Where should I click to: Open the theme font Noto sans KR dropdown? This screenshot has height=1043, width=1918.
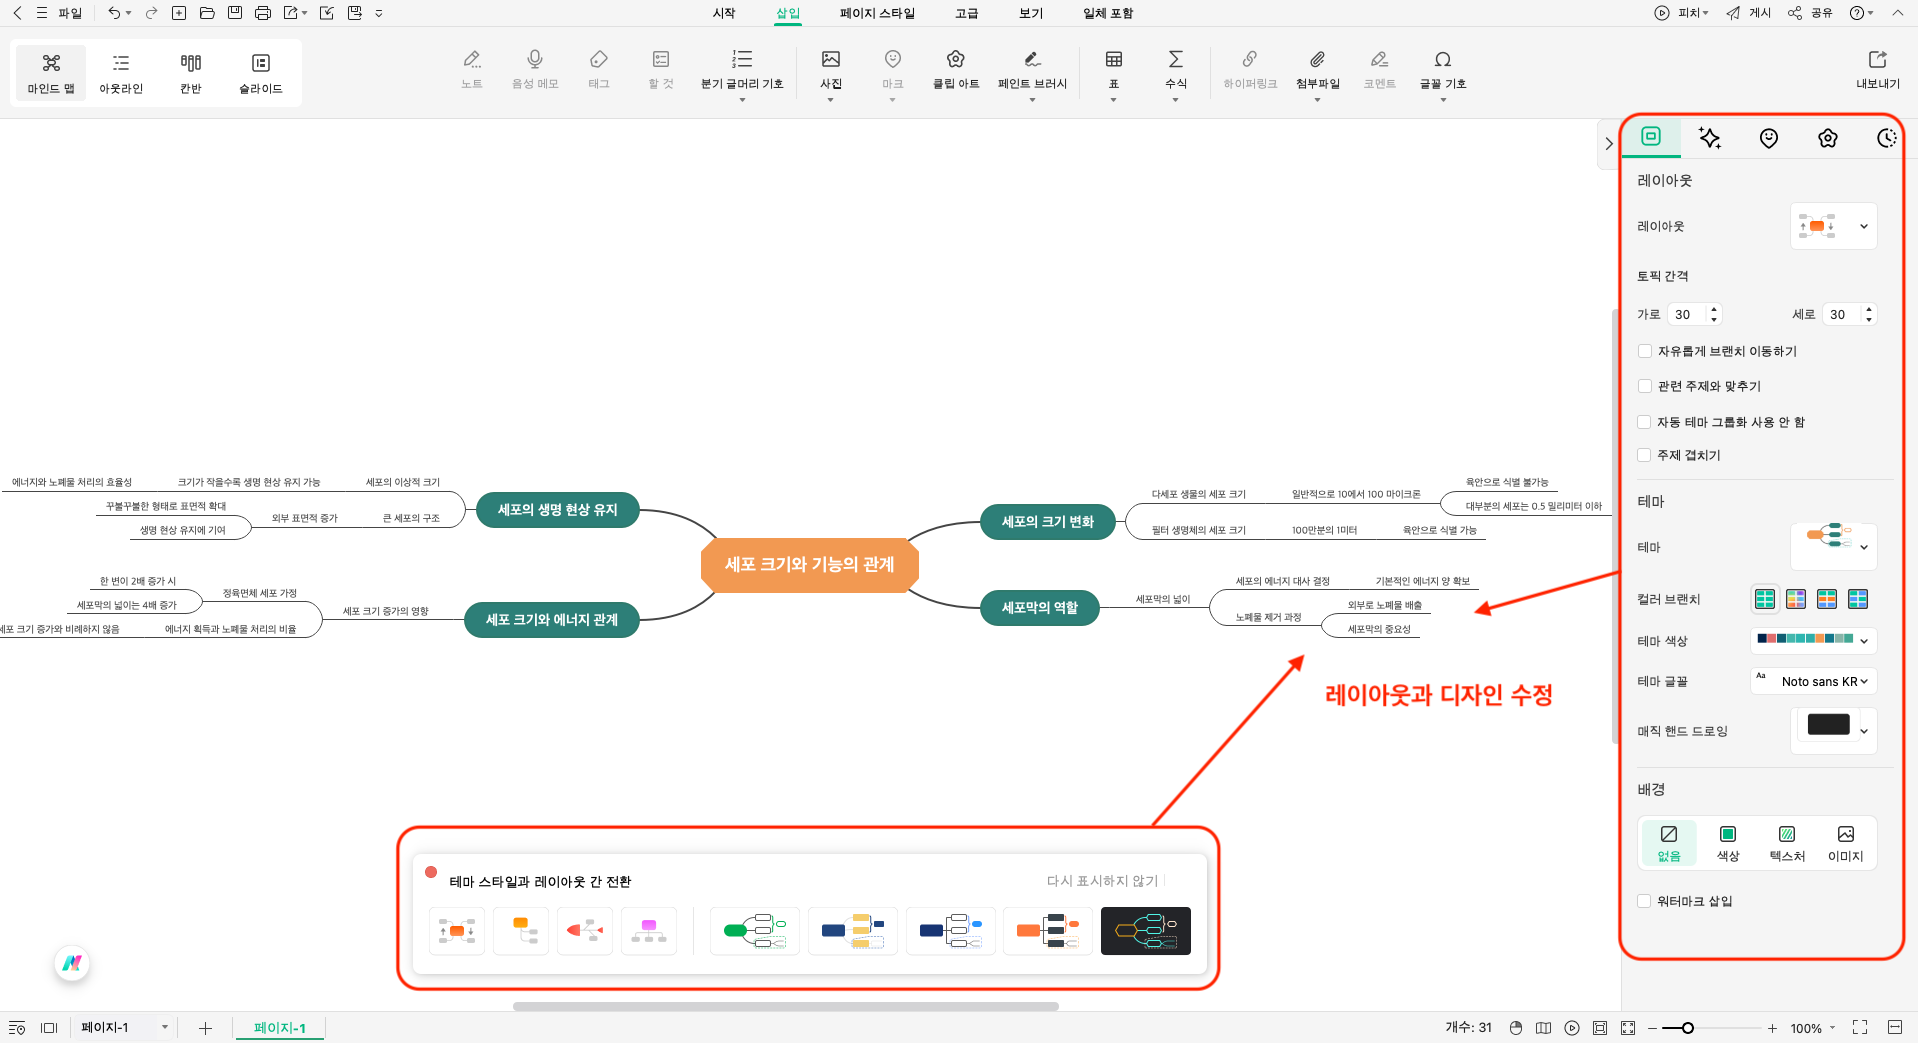(1813, 681)
